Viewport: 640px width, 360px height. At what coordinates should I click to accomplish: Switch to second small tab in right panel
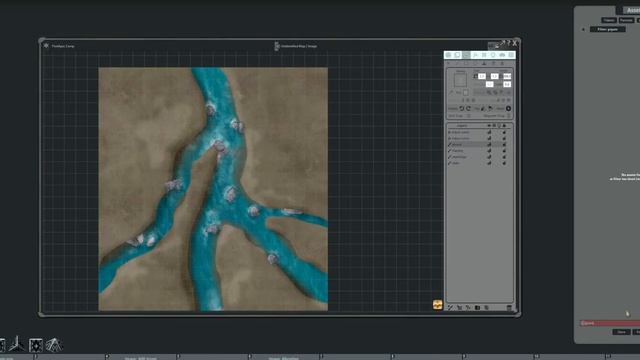(x=626, y=20)
